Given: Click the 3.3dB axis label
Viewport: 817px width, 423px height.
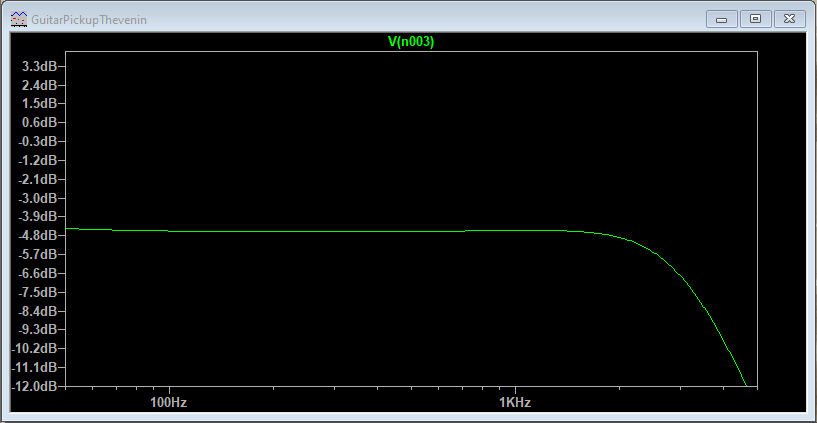Looking at the screenshot, I should (40, 66).
